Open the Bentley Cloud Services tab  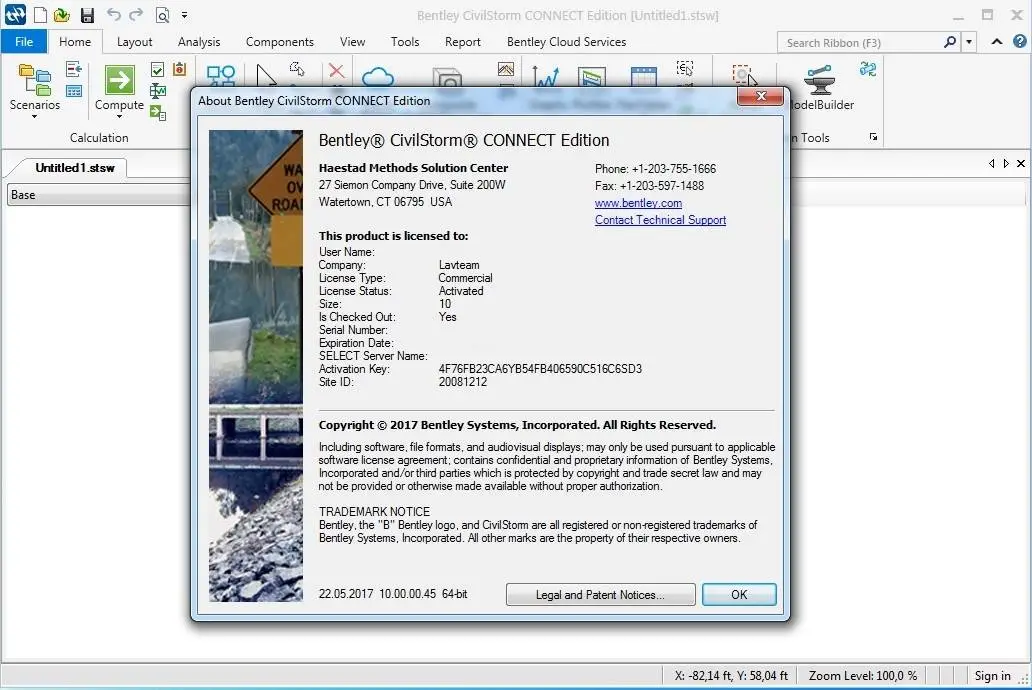[x=566, y=41]
